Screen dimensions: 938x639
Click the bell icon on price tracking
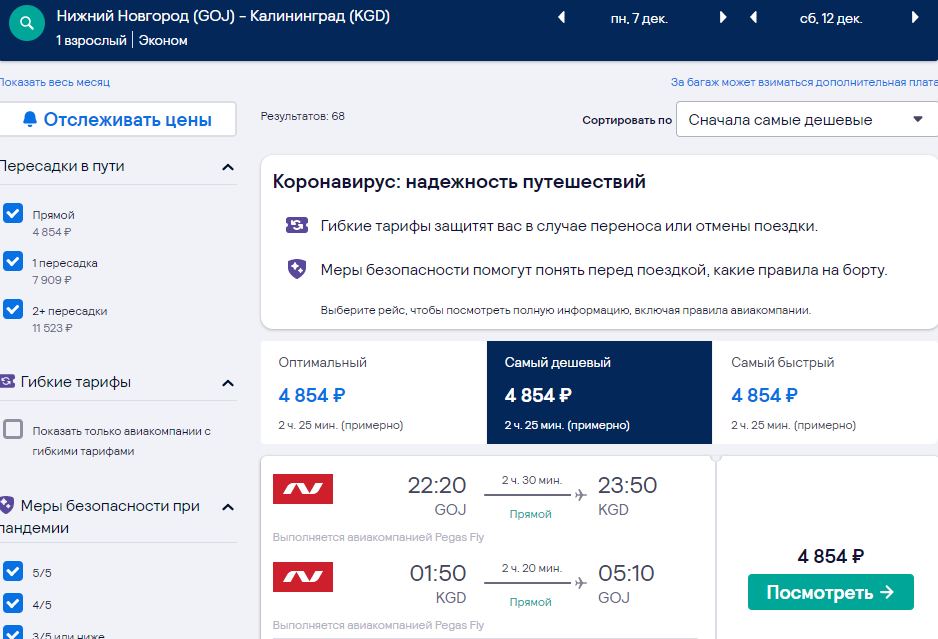[29, 119]
